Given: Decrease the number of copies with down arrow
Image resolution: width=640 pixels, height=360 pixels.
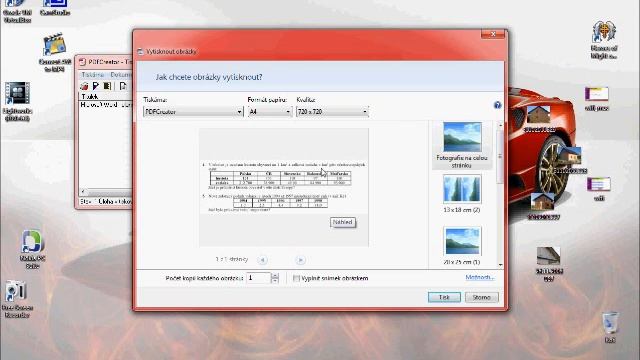Looking at the screenshot, I should [x=275, y=281].
